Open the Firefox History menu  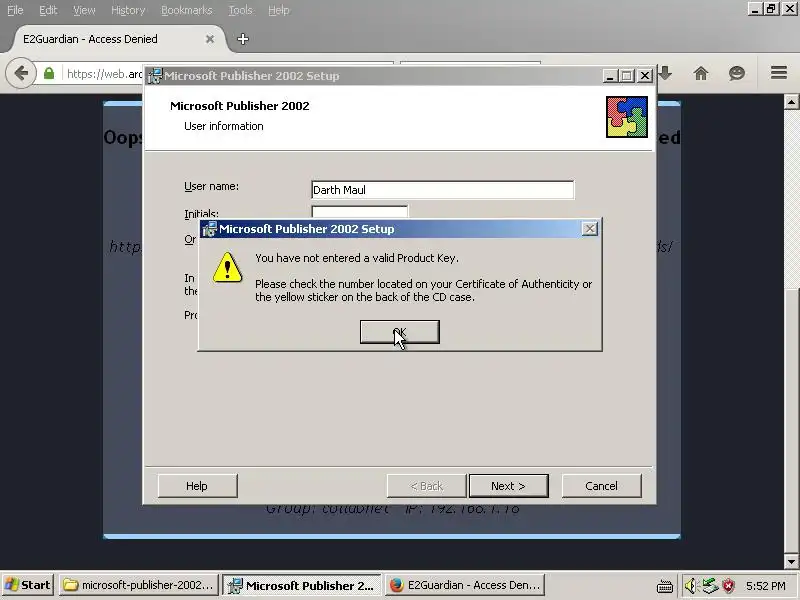[128, 10]
